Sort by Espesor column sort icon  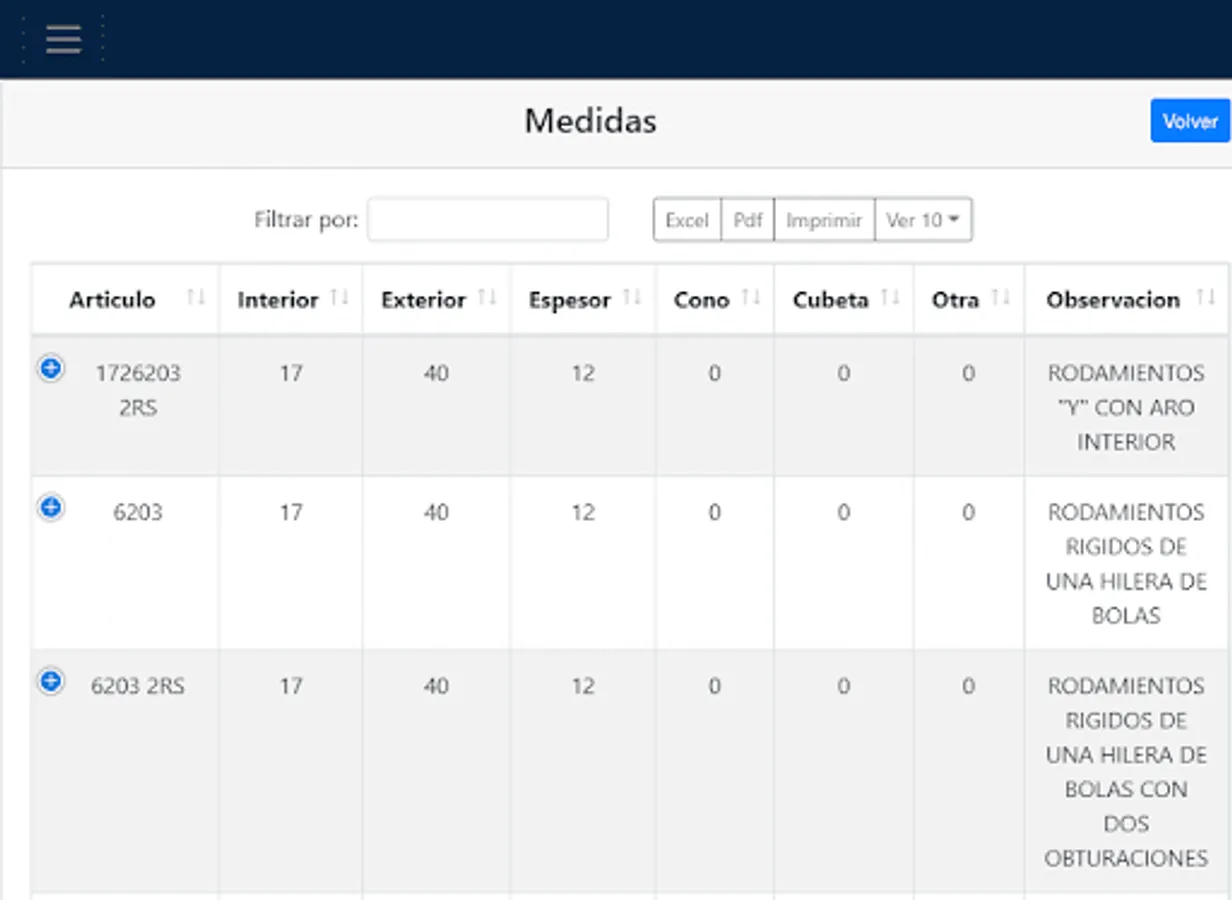point(632,298)
